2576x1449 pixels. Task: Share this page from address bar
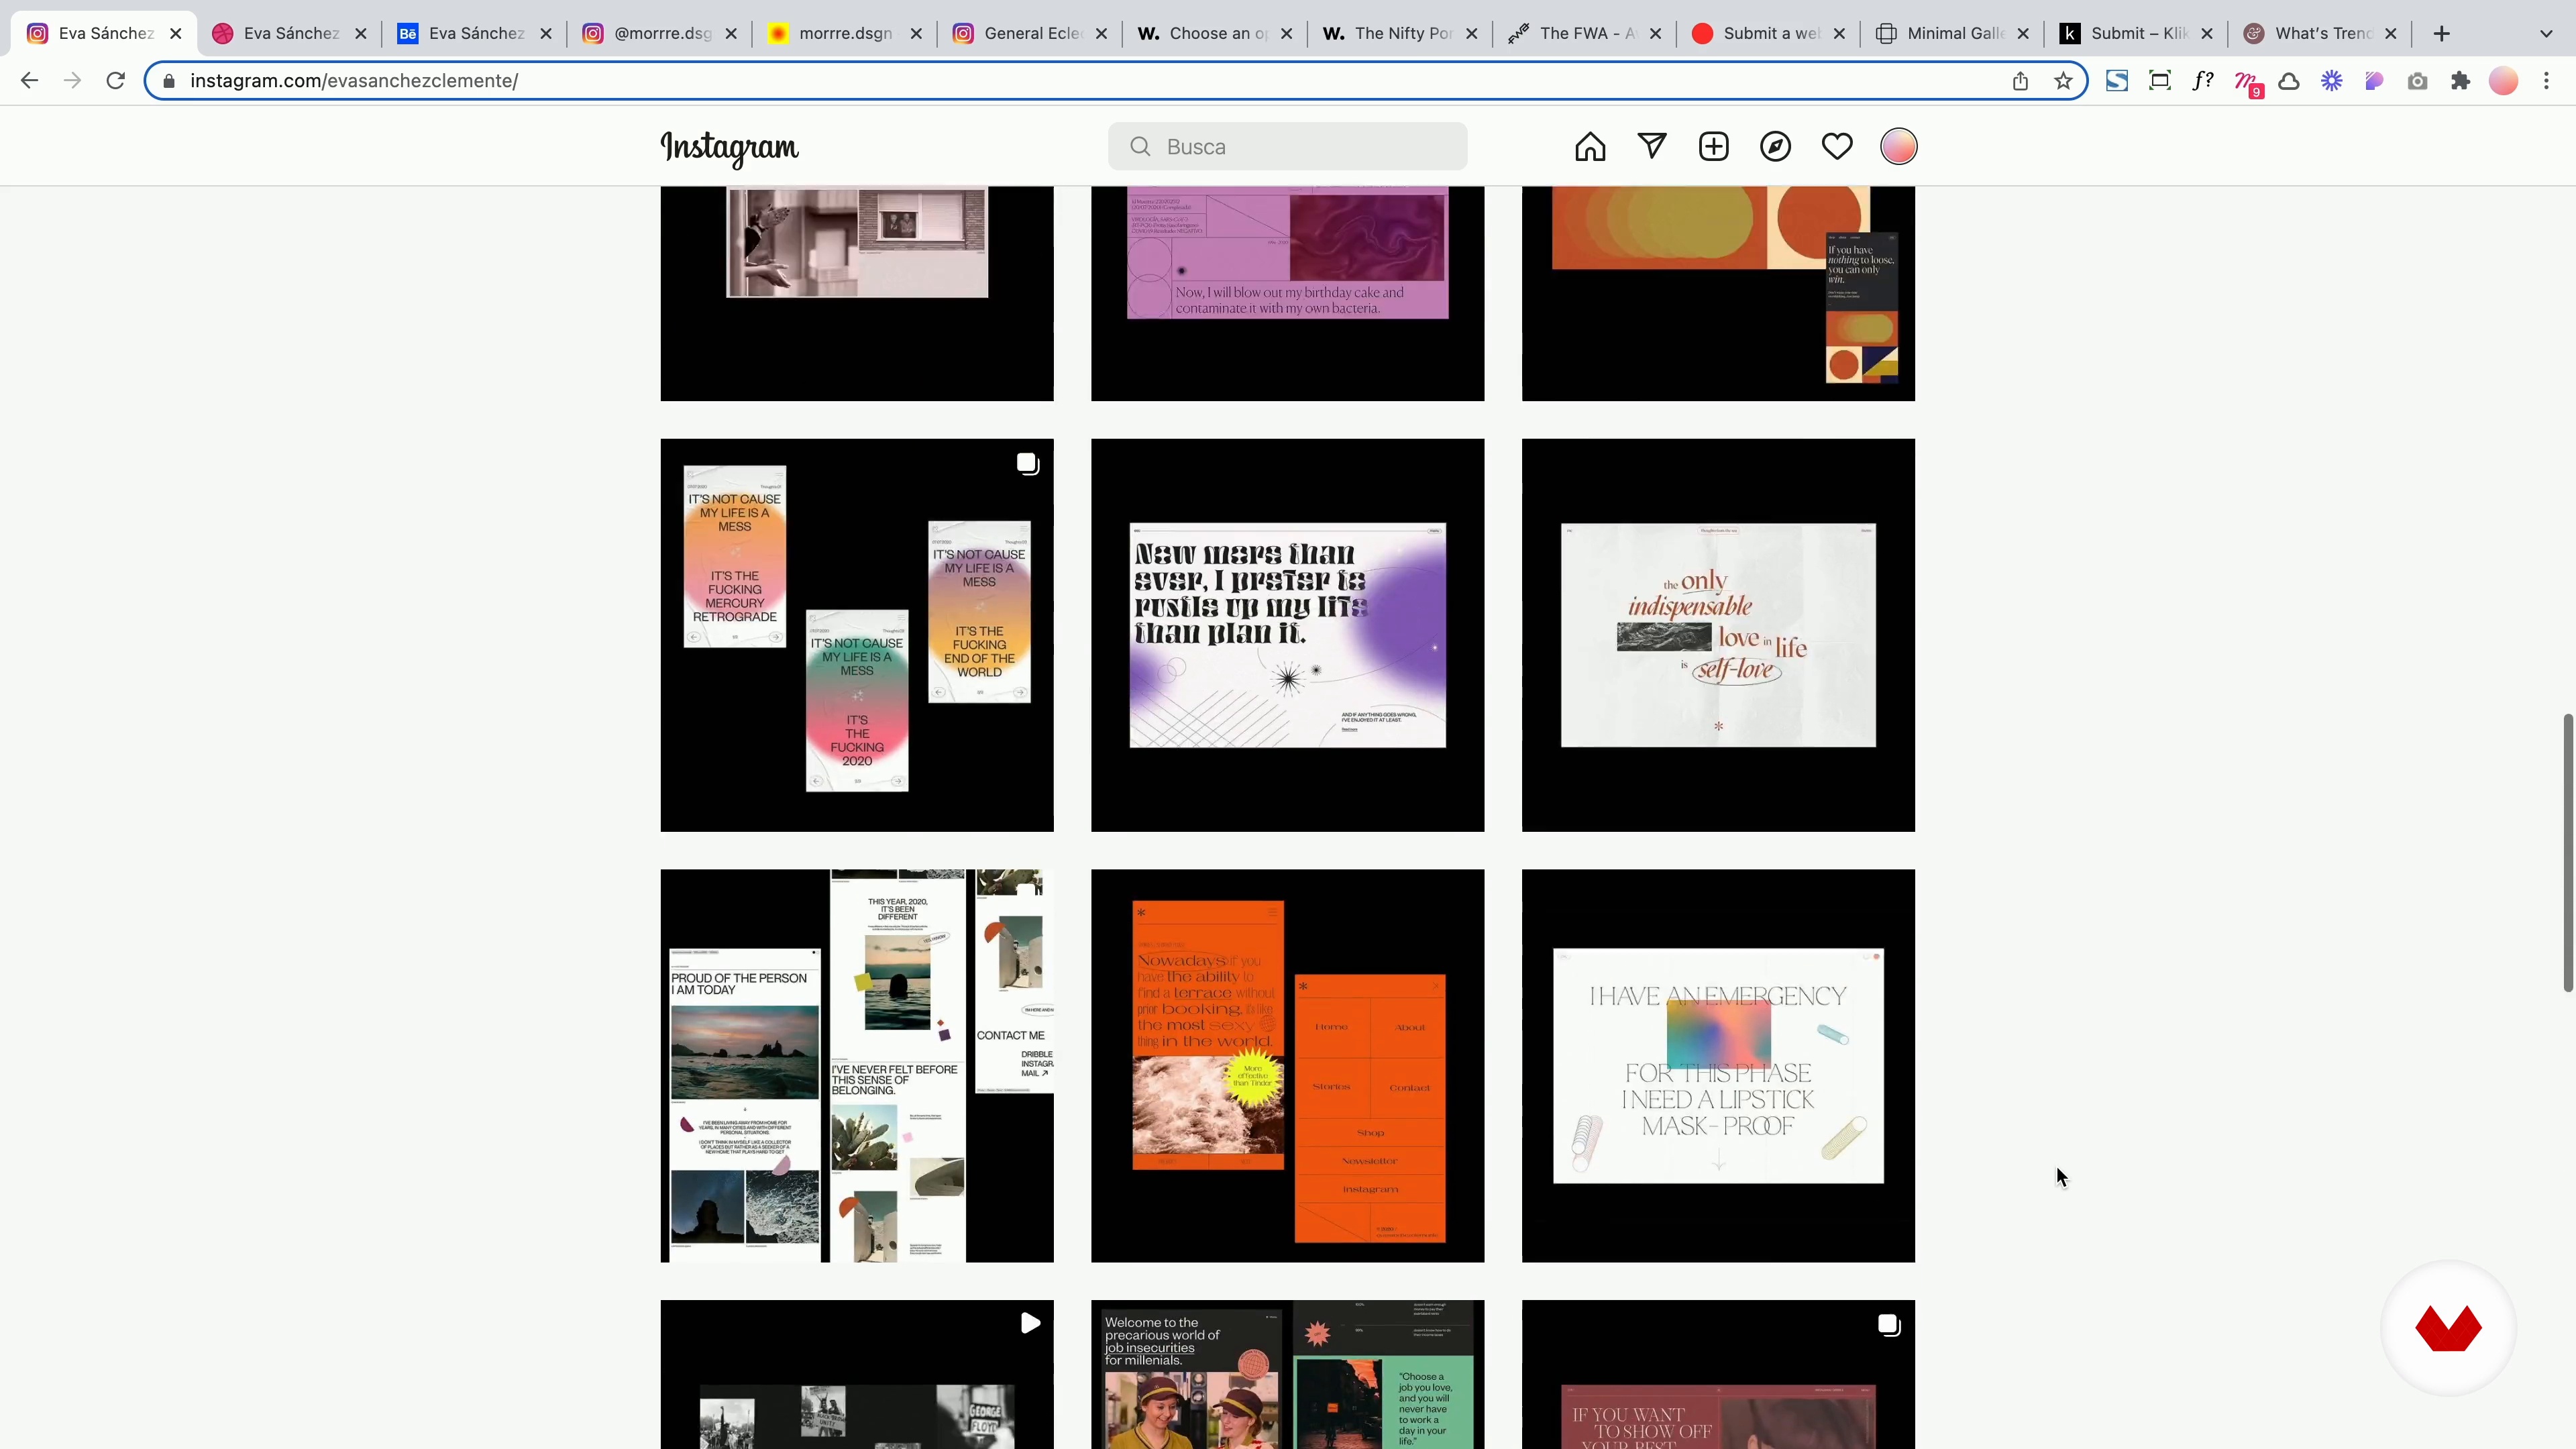click(x=2020, y=81)
